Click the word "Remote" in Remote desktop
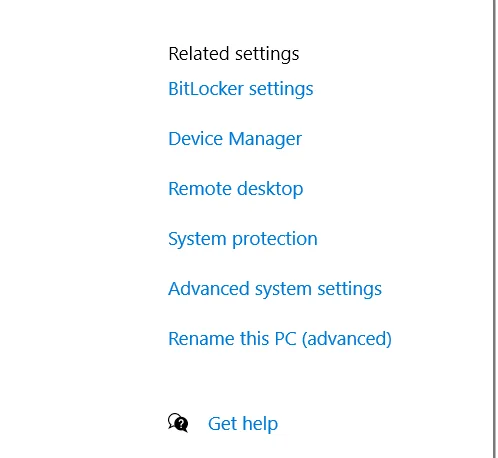The height and width of the screenshot is (458, 498). [200, 189]
